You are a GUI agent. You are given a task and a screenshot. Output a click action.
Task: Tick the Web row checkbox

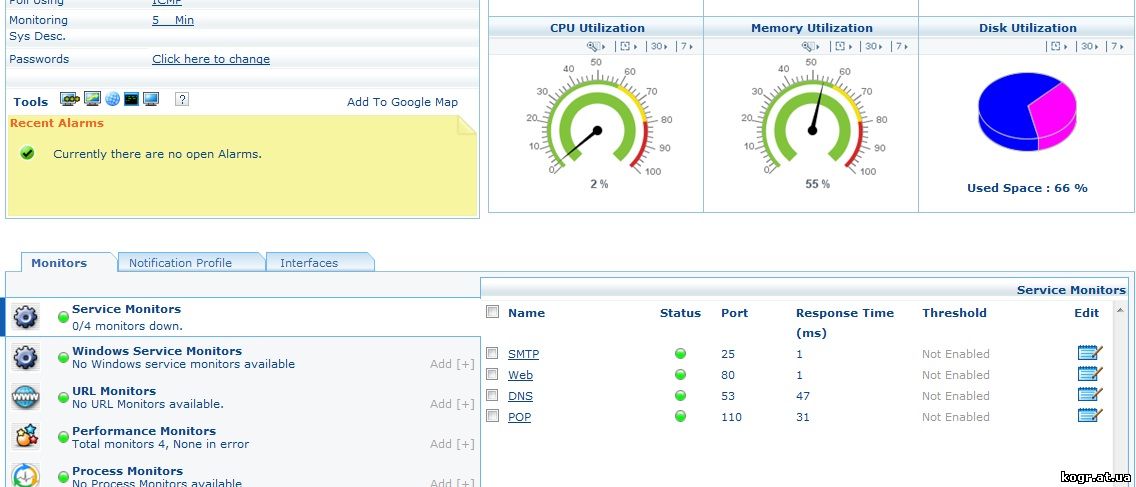pos(492,374)
